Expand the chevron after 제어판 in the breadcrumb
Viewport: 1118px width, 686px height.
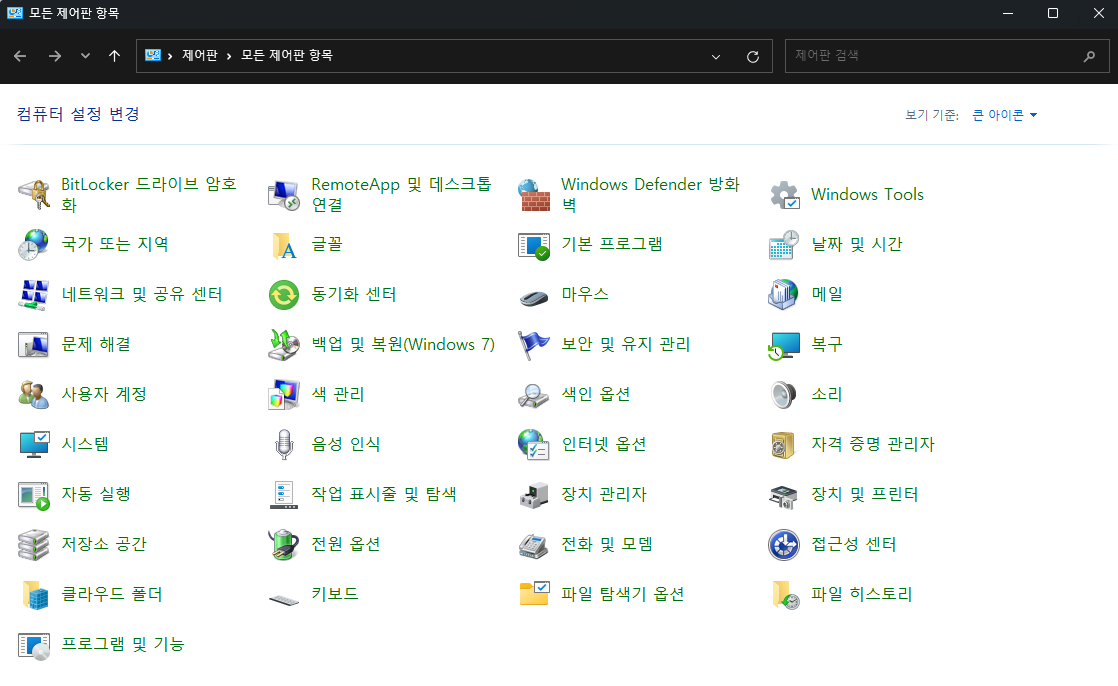coord(229,56)
